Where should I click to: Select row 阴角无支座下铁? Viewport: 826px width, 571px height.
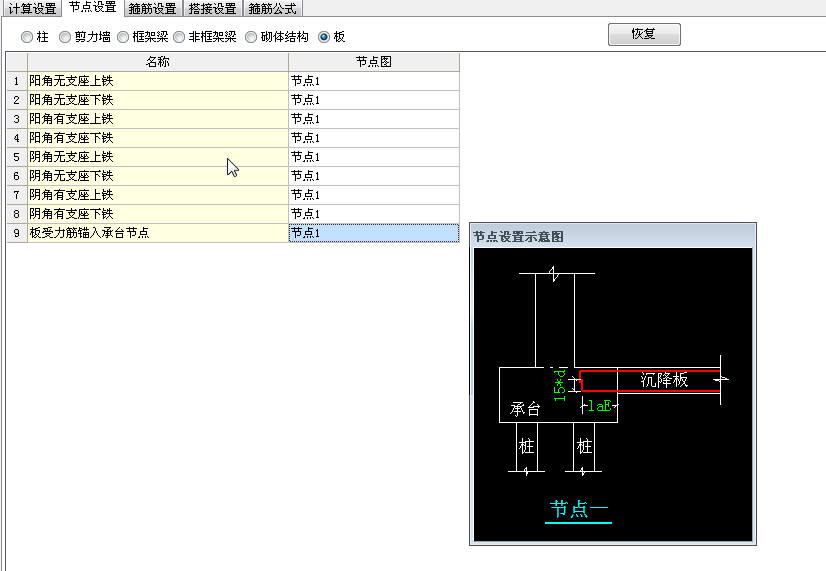[158, 176]
